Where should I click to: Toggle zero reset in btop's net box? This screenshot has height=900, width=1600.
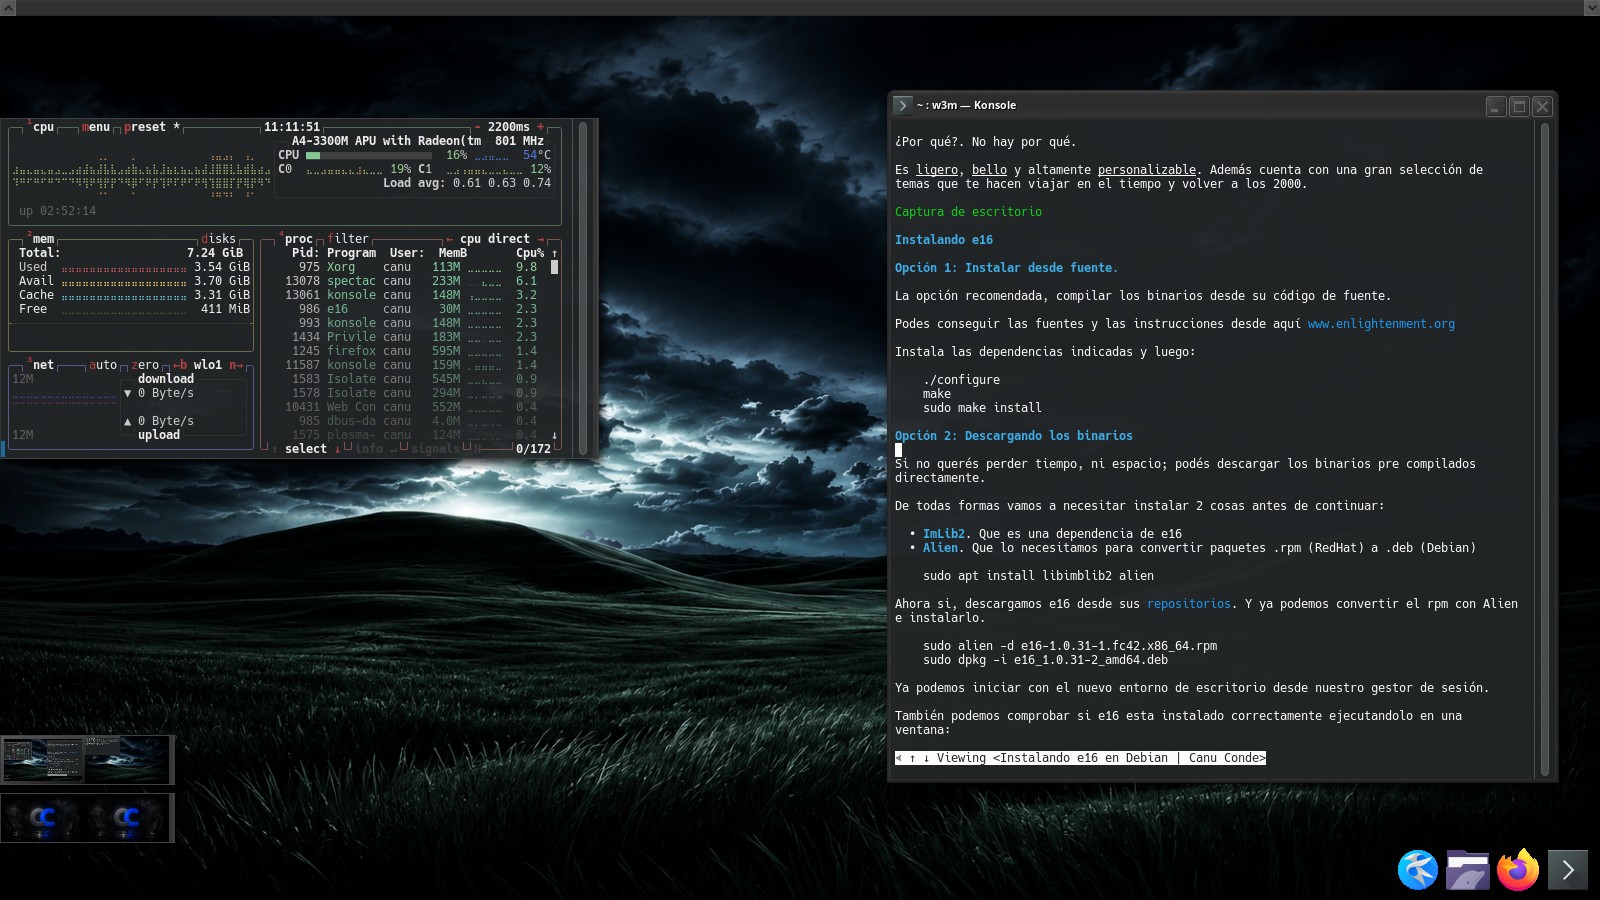pos(145,365)
